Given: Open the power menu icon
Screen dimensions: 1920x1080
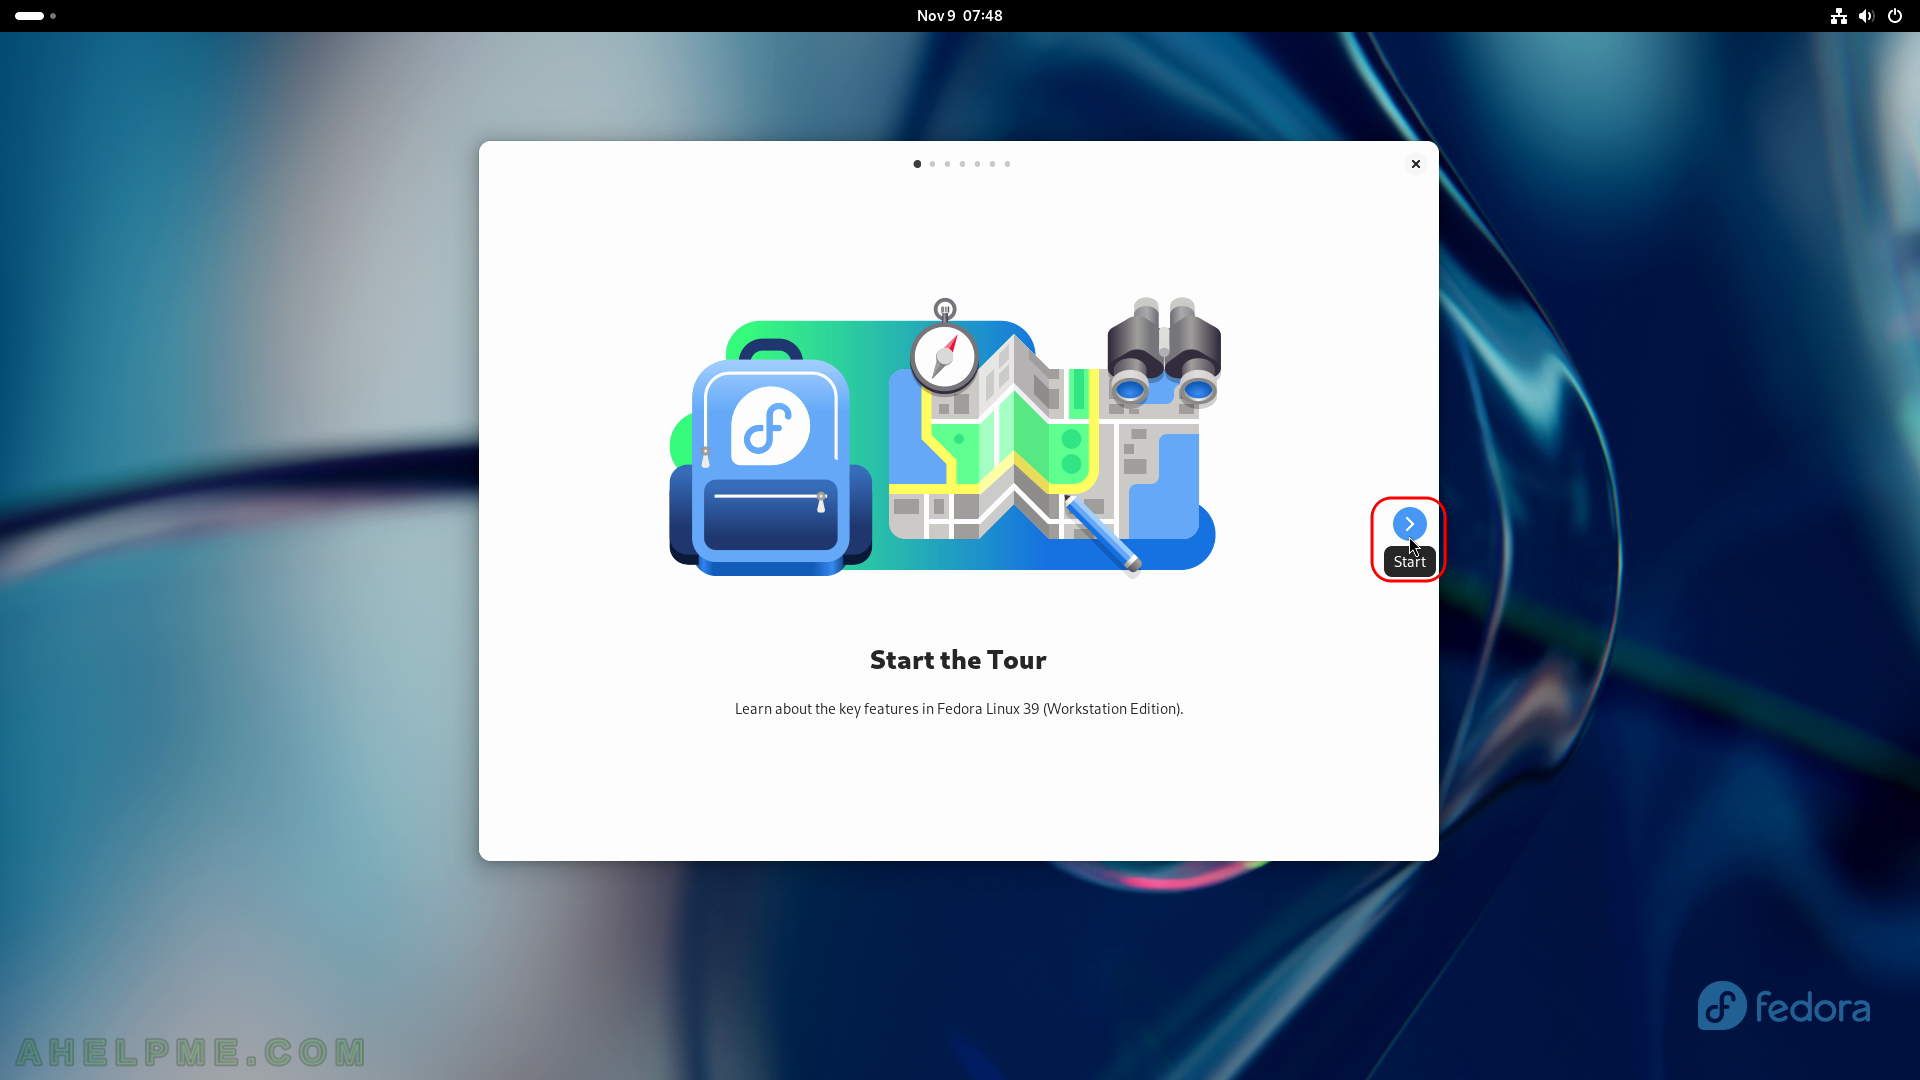Looking at the screenshot, I should pyautogui.click(x=1894, y=16).
